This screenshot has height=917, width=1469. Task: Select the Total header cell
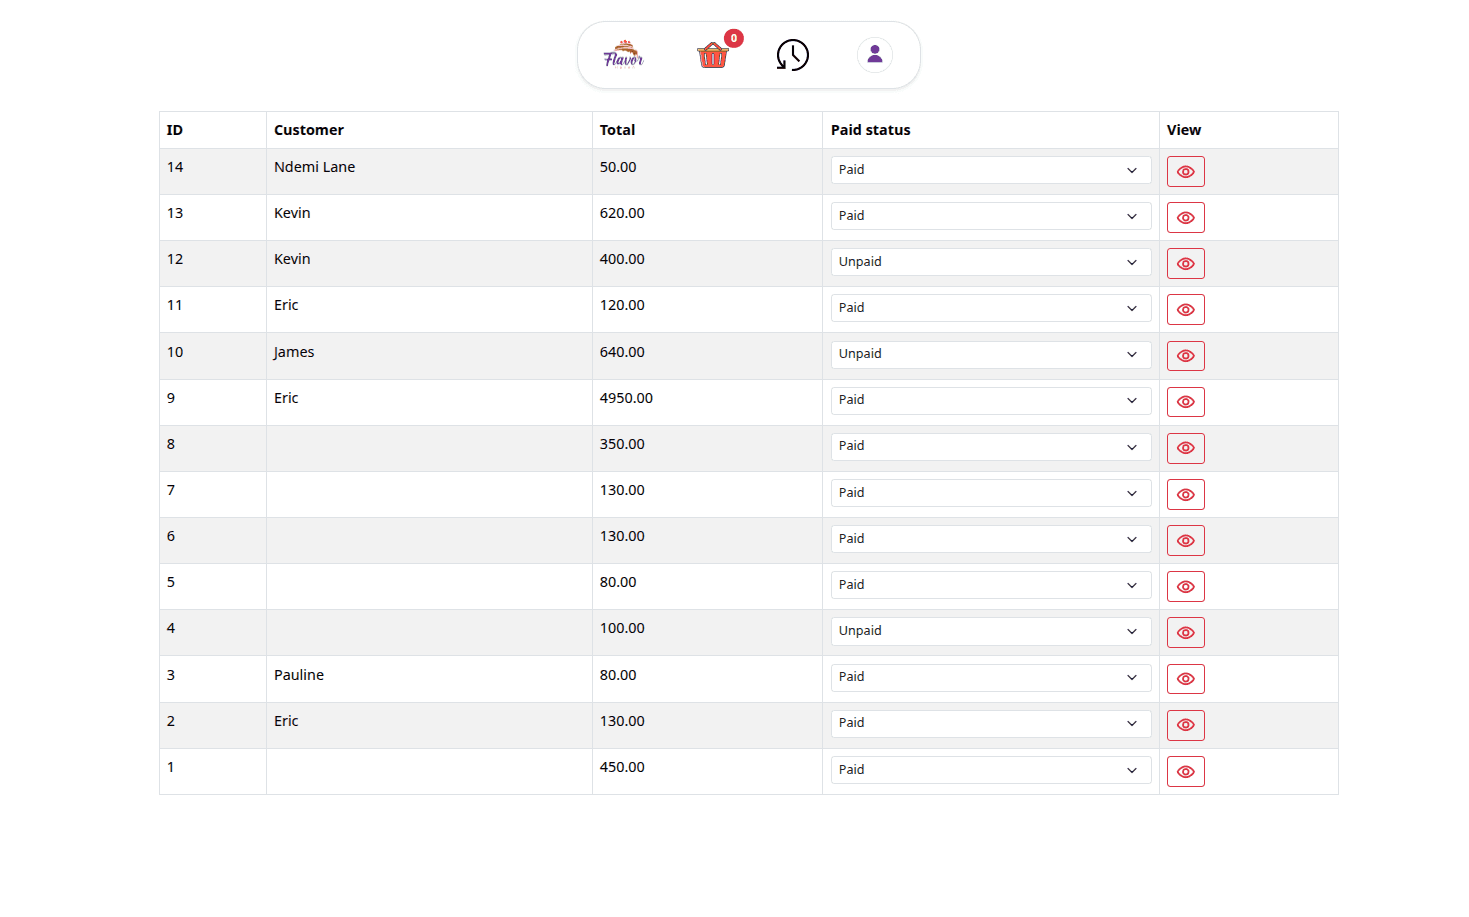point(617,130)
